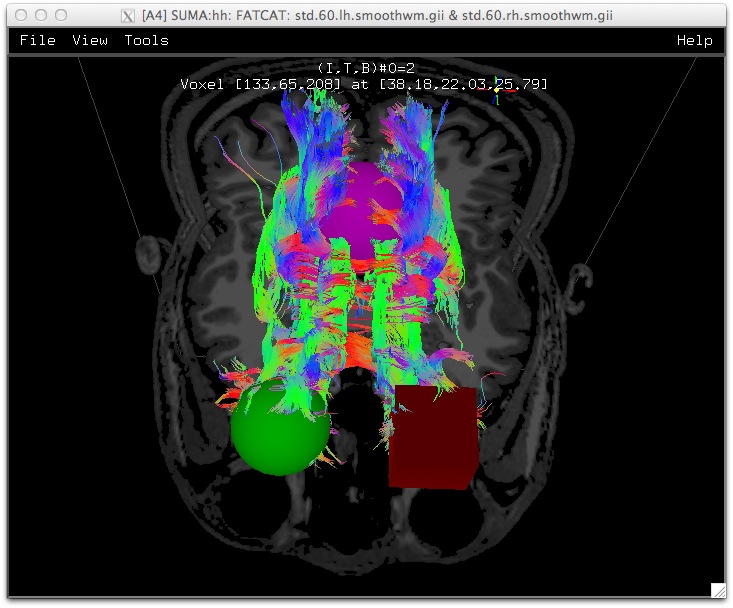Screen dimensions: 733x608
Task: Open the Help menu
Action: 694,40
